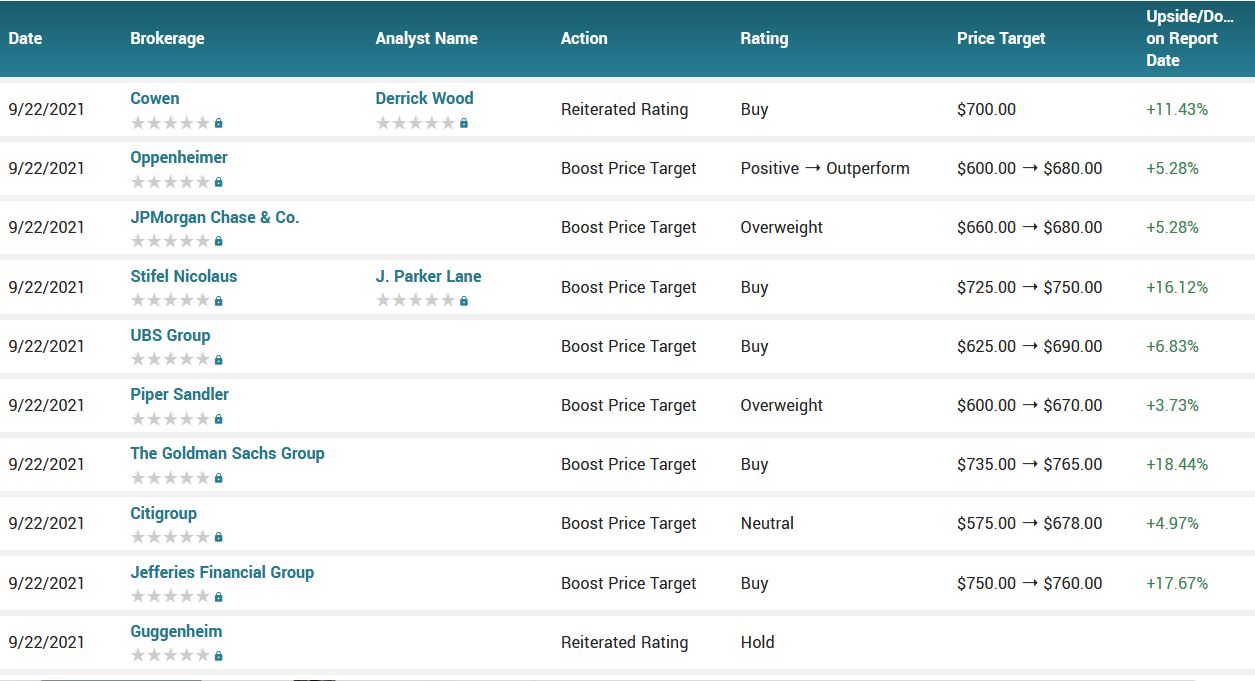This screenshot has height=681, width=1255.
Task: Sort by the Action column header
Action: [584, 38]
